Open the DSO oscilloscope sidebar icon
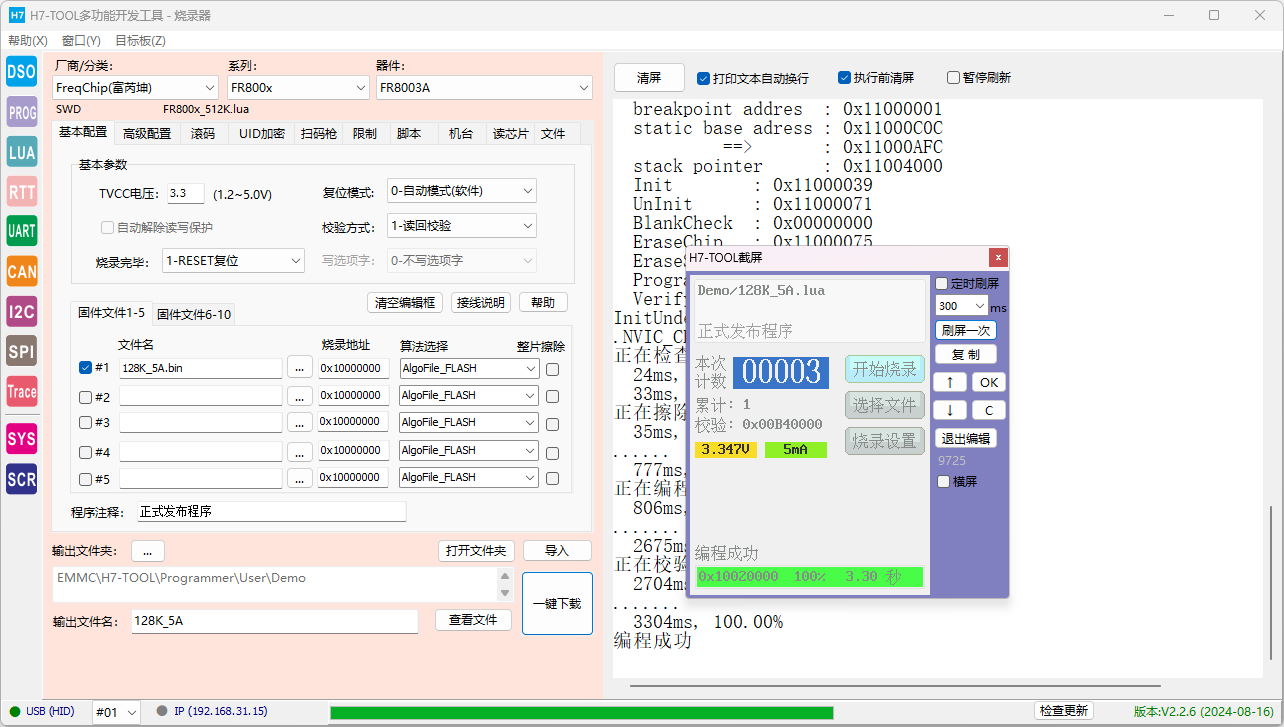The image size is (1284, 727). pyautogui.click(x=22, y=71)
